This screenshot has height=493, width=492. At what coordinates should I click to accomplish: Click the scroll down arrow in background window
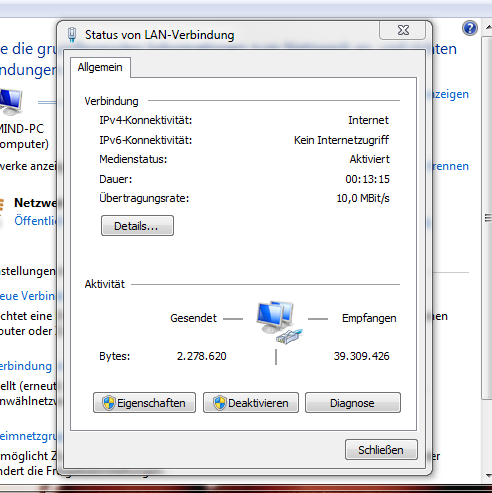click(488, 476)
